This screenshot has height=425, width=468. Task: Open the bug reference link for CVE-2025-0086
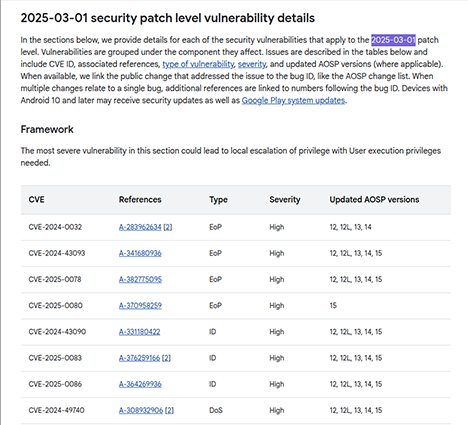pos(140,384)
